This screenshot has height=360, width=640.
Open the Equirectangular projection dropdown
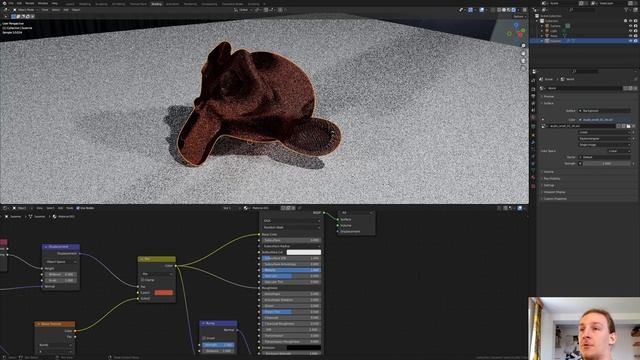pyautogui.click(x=604, y=139)
